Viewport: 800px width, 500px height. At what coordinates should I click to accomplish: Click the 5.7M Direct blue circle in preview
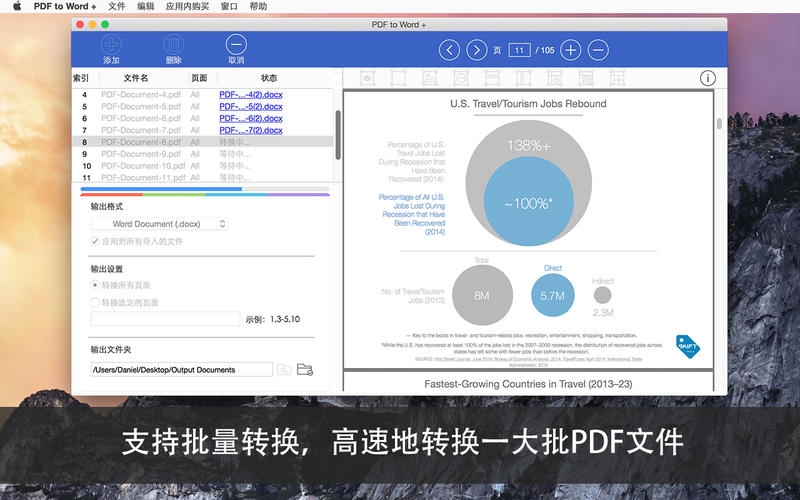pos(553,295)
